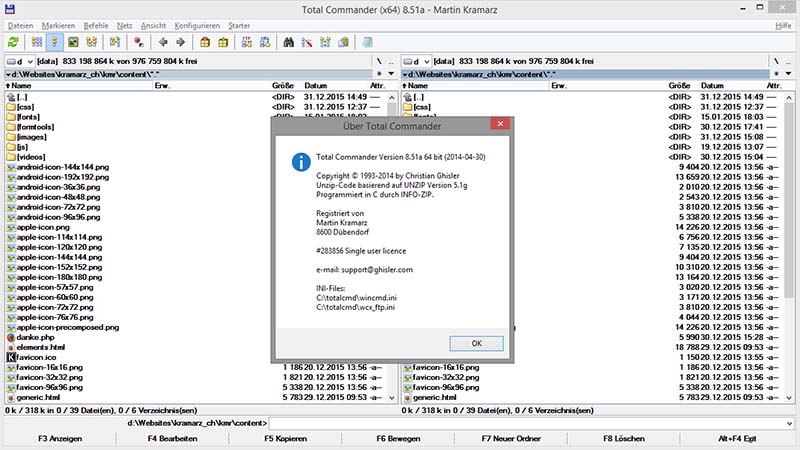Click the first gift box pack icon

coord(205,43)
